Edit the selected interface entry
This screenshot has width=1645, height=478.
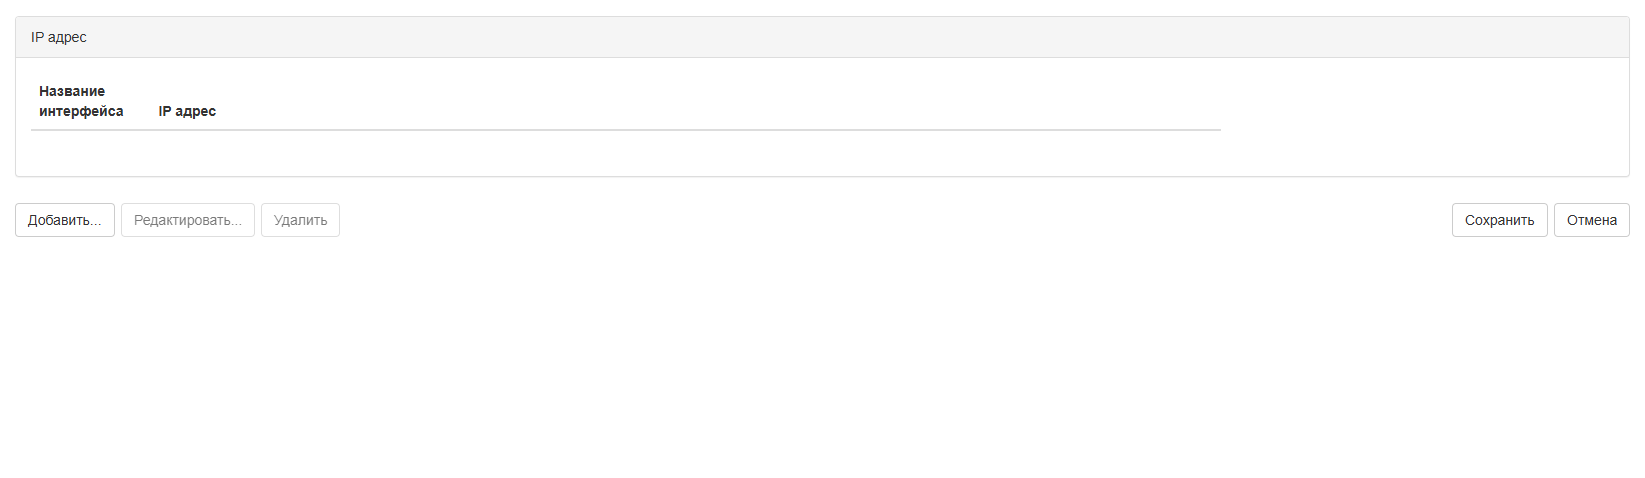(188, 220)
